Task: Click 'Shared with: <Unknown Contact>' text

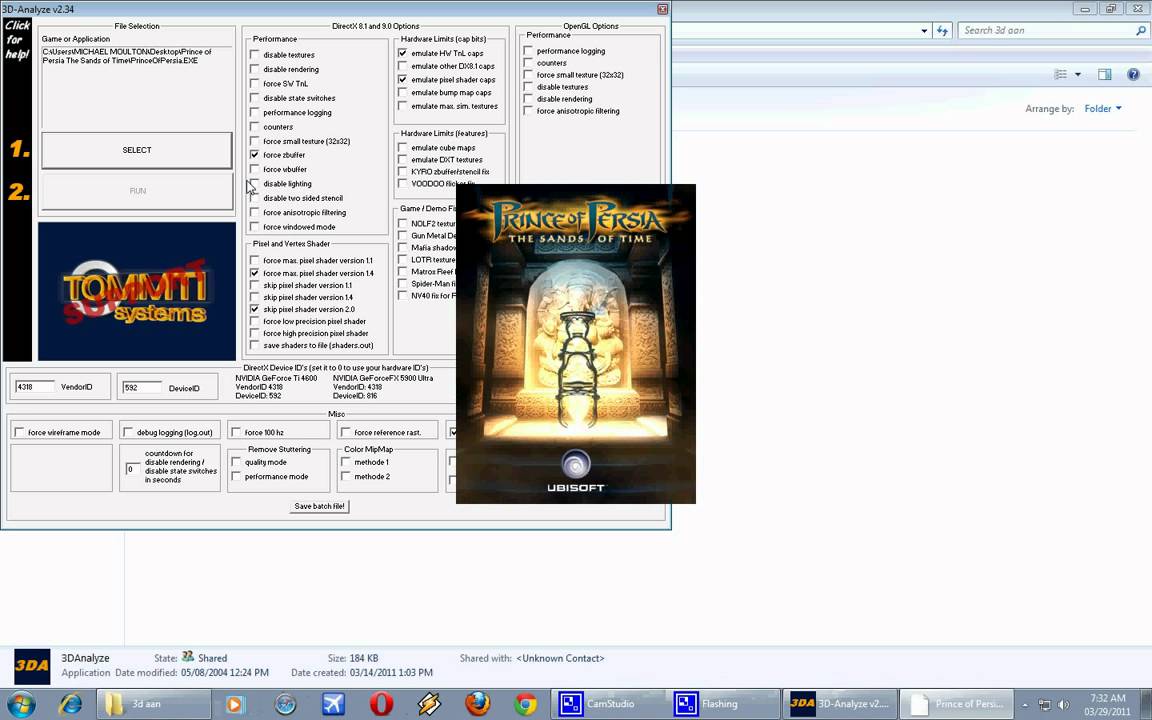Action: coord(532,658)
